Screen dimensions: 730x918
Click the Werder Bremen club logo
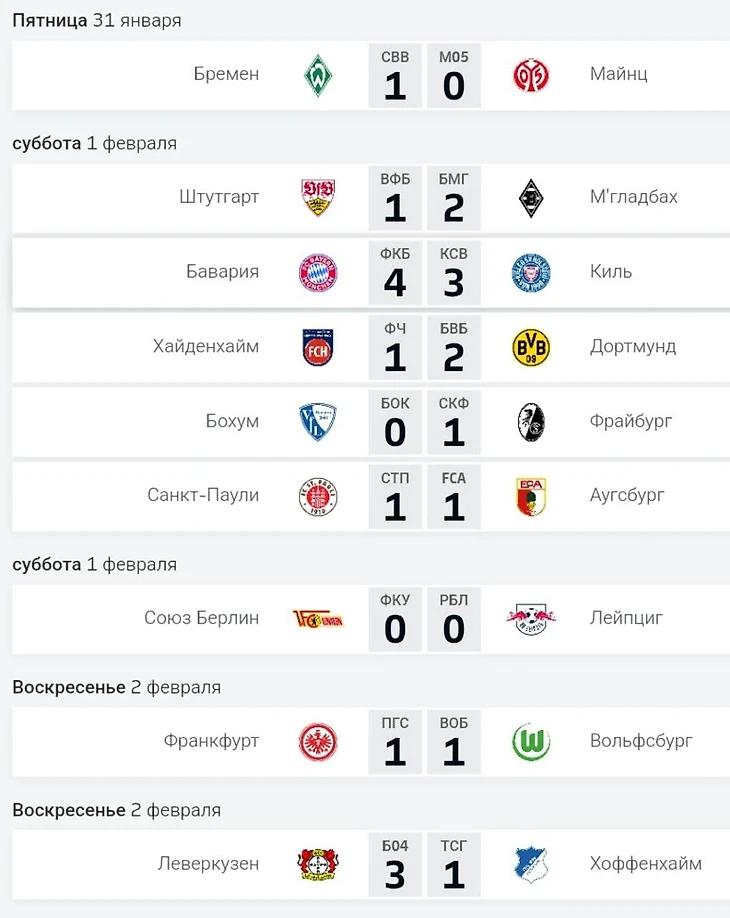click(318, 75)
